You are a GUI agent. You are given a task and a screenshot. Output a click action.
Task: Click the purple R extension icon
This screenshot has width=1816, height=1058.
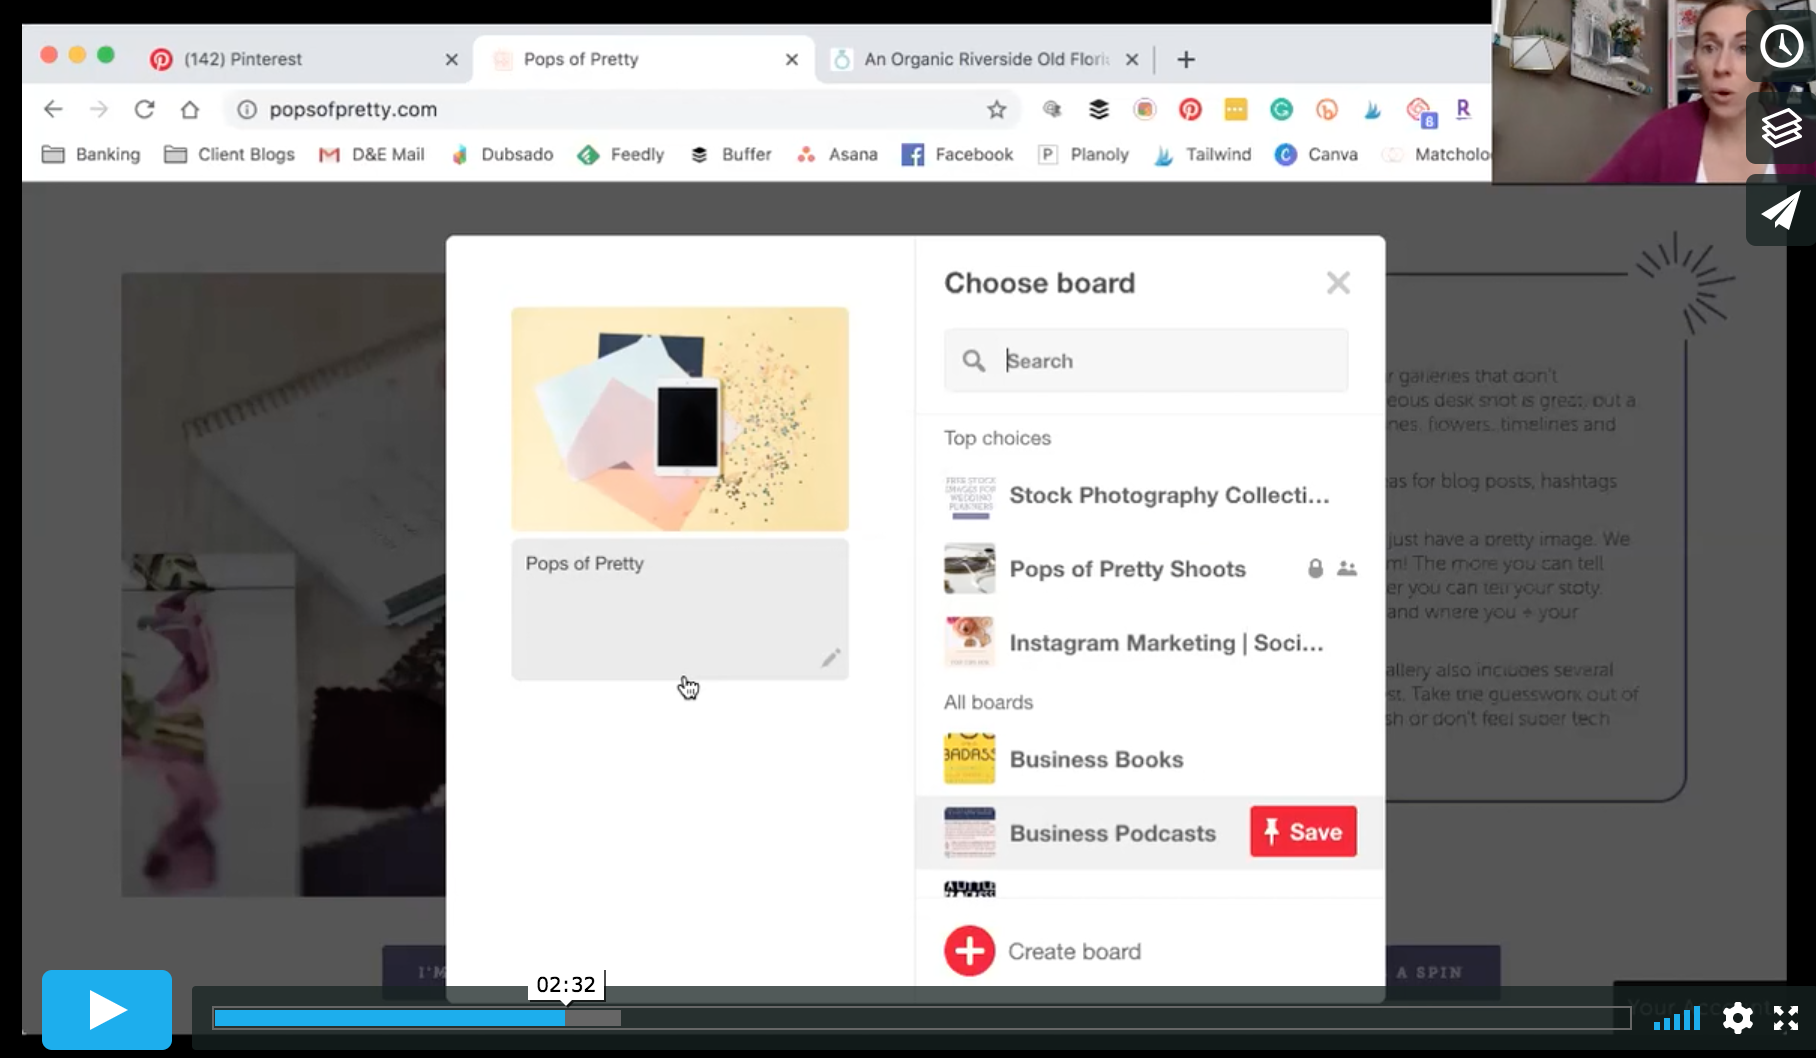click(x=1463, y=109)
